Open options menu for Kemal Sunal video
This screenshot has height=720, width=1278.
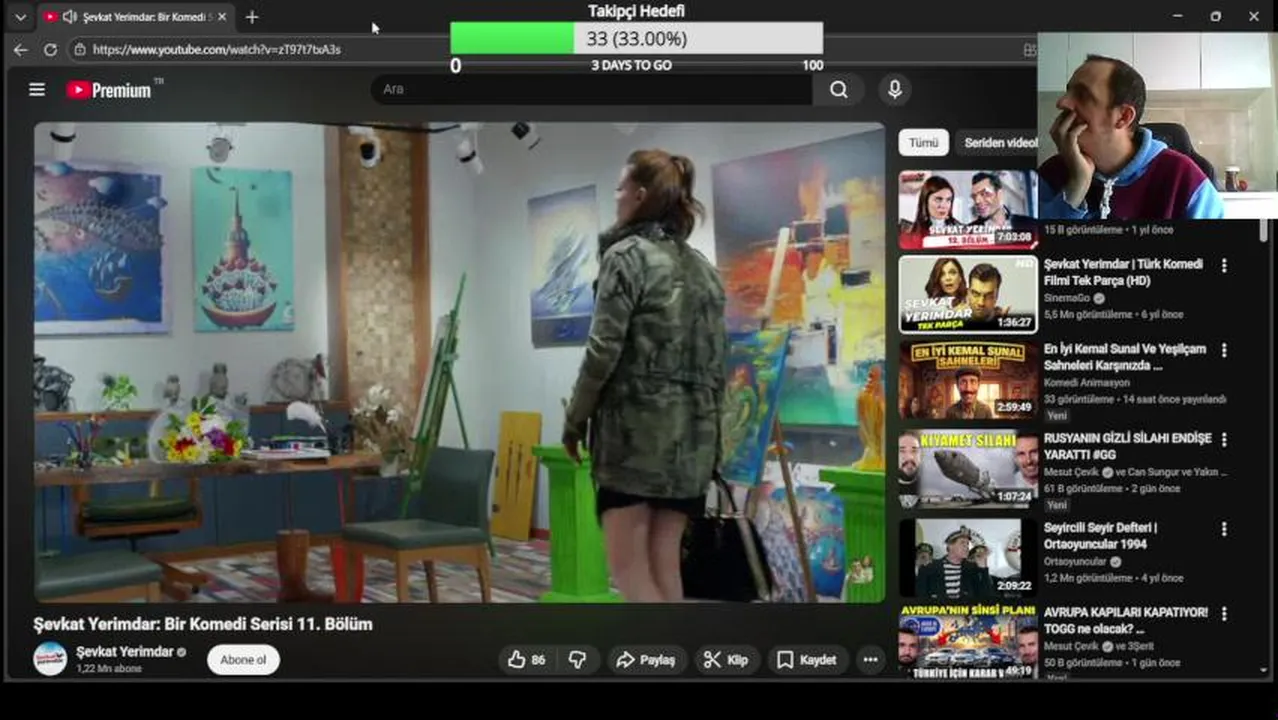click(x=1224, y=351)
